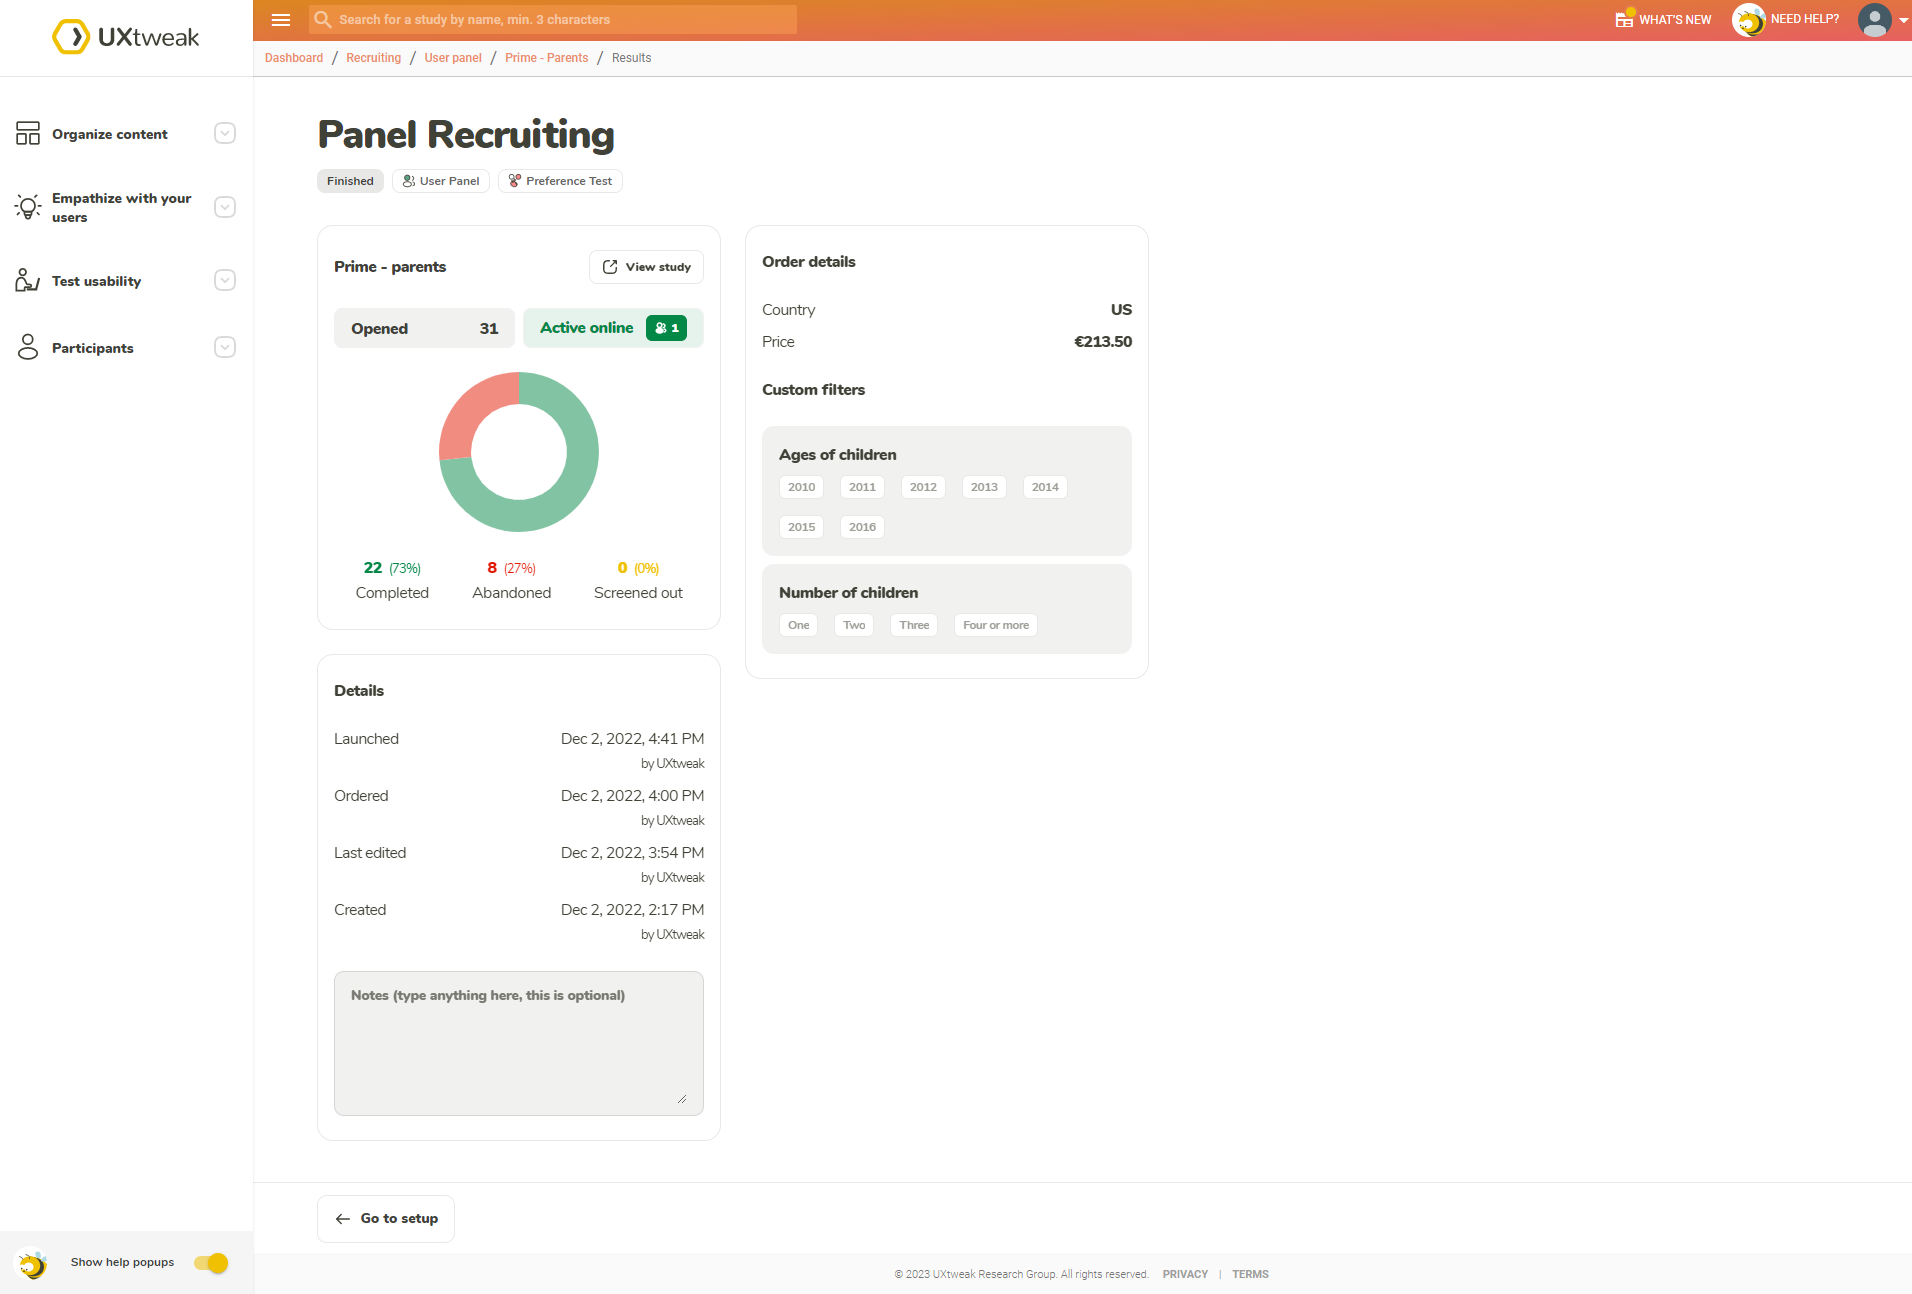Expand the Participants section

[225, 347]
